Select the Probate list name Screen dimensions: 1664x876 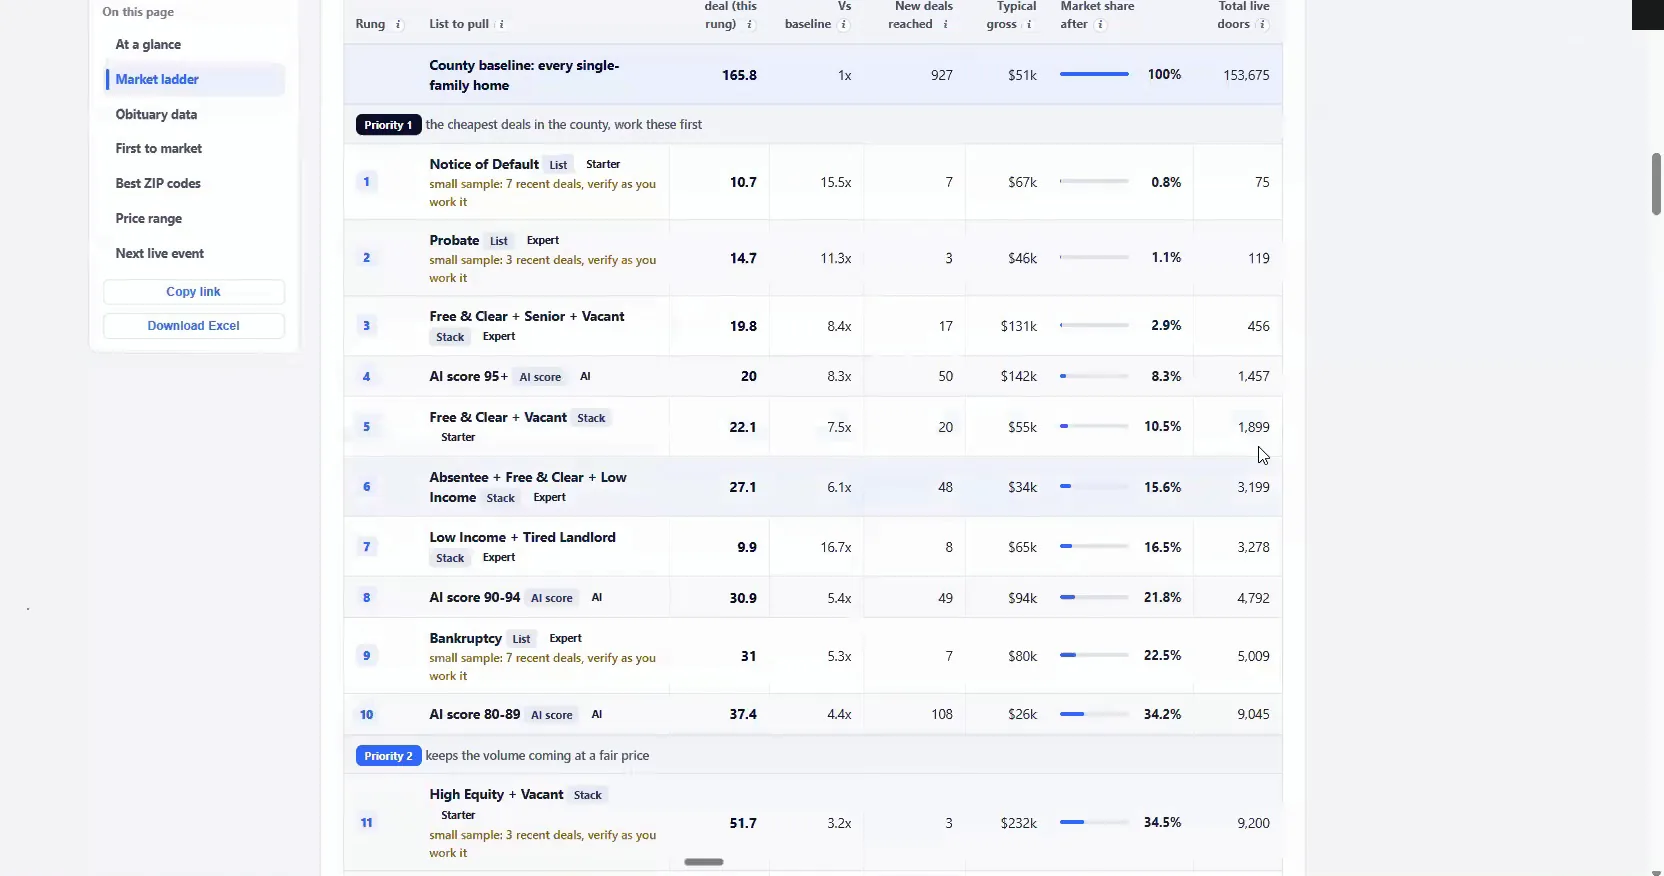click(454, 240)
